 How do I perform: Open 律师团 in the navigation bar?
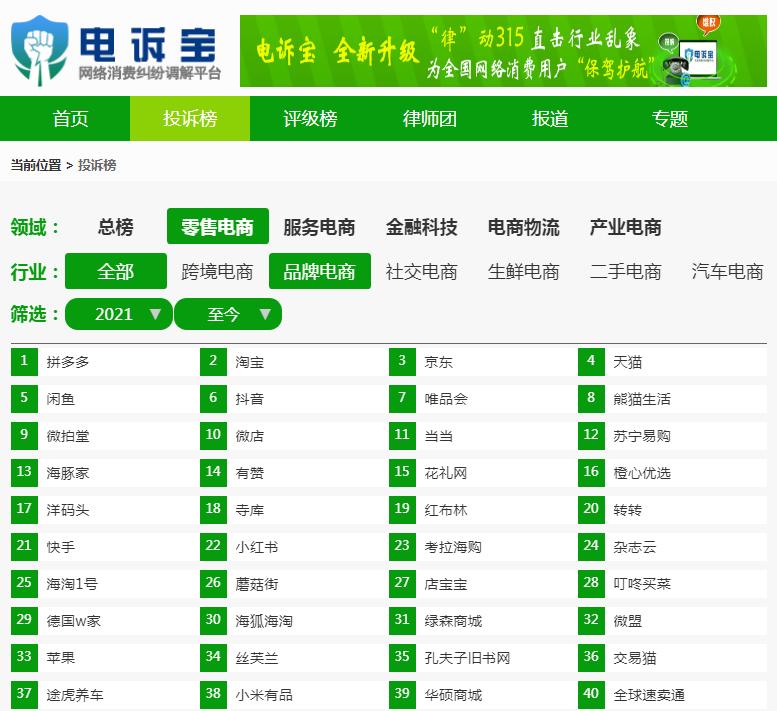[x=430, y=119]
